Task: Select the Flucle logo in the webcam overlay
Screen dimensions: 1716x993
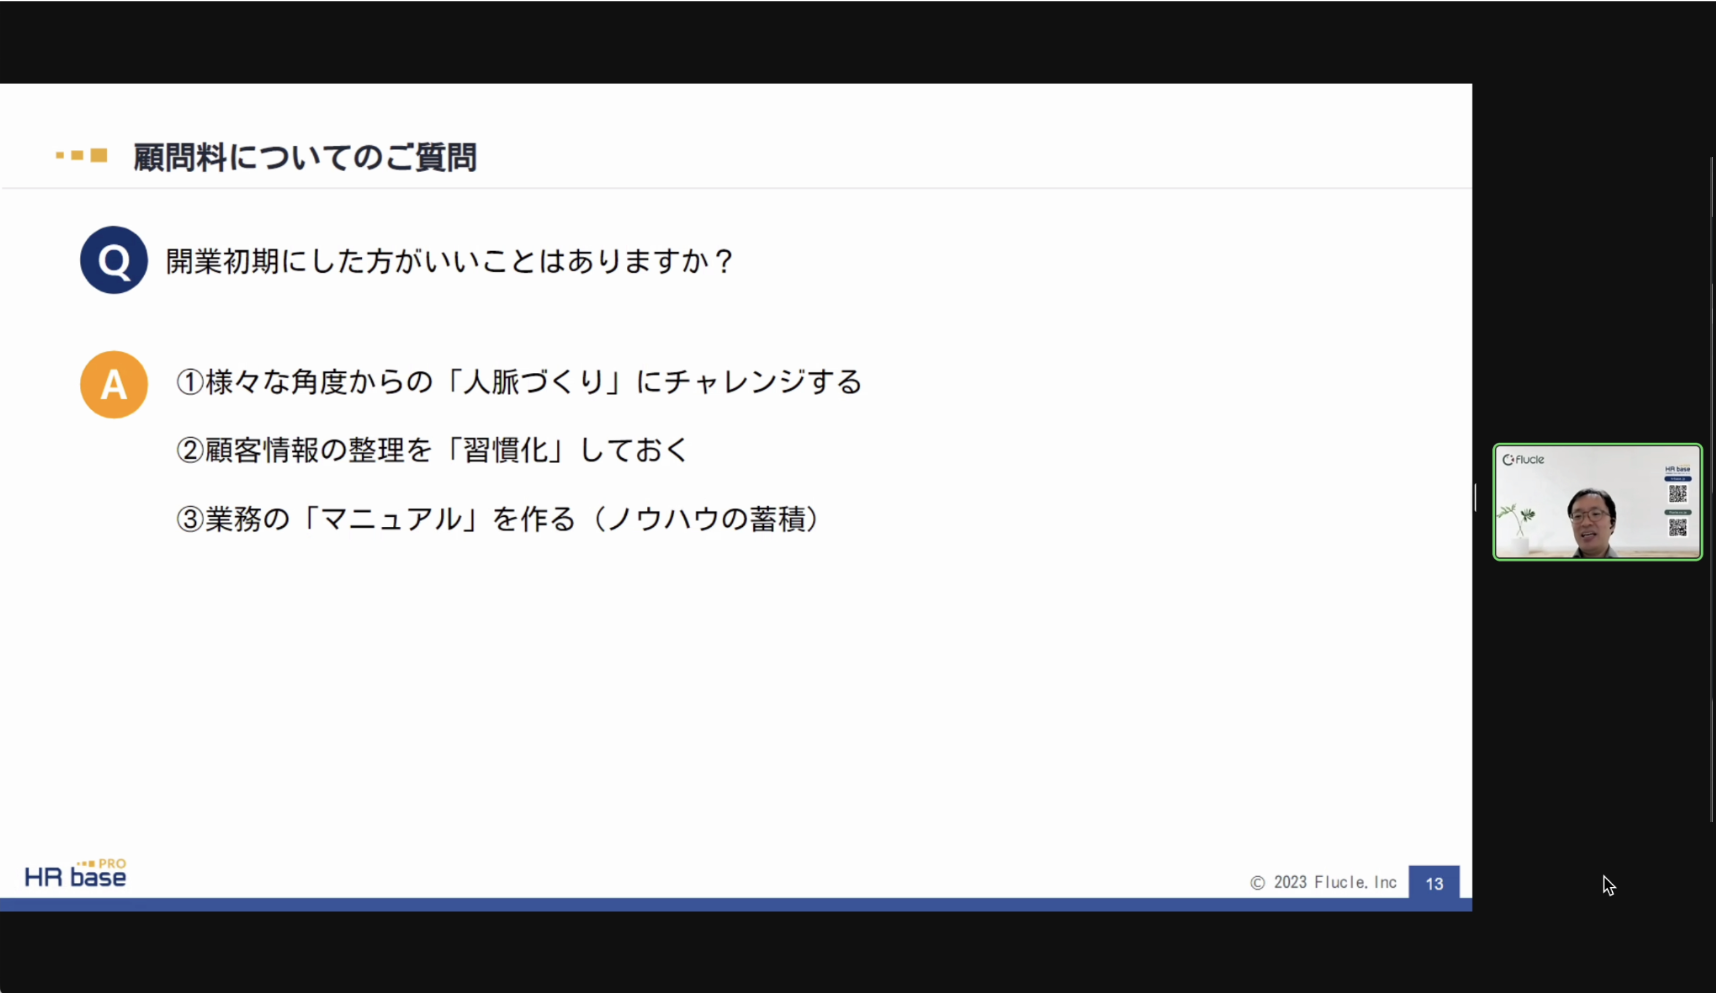Action: pos(1524,459)
